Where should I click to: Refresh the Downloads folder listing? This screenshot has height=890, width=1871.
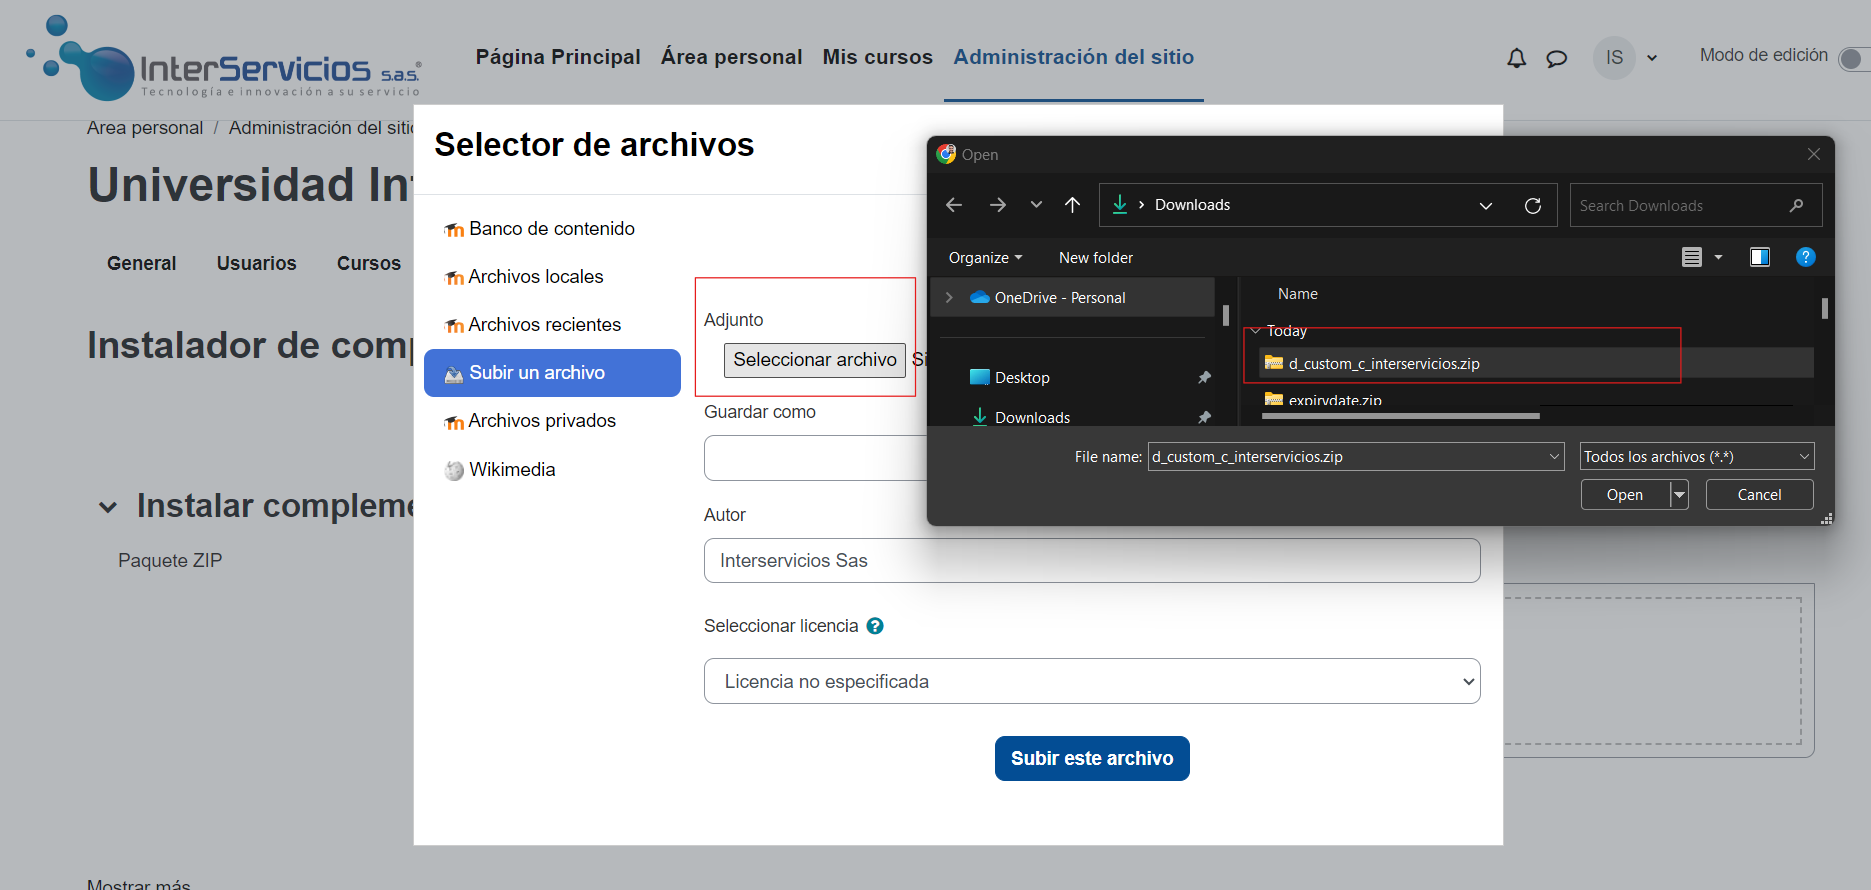click(x=1532, y=206)
